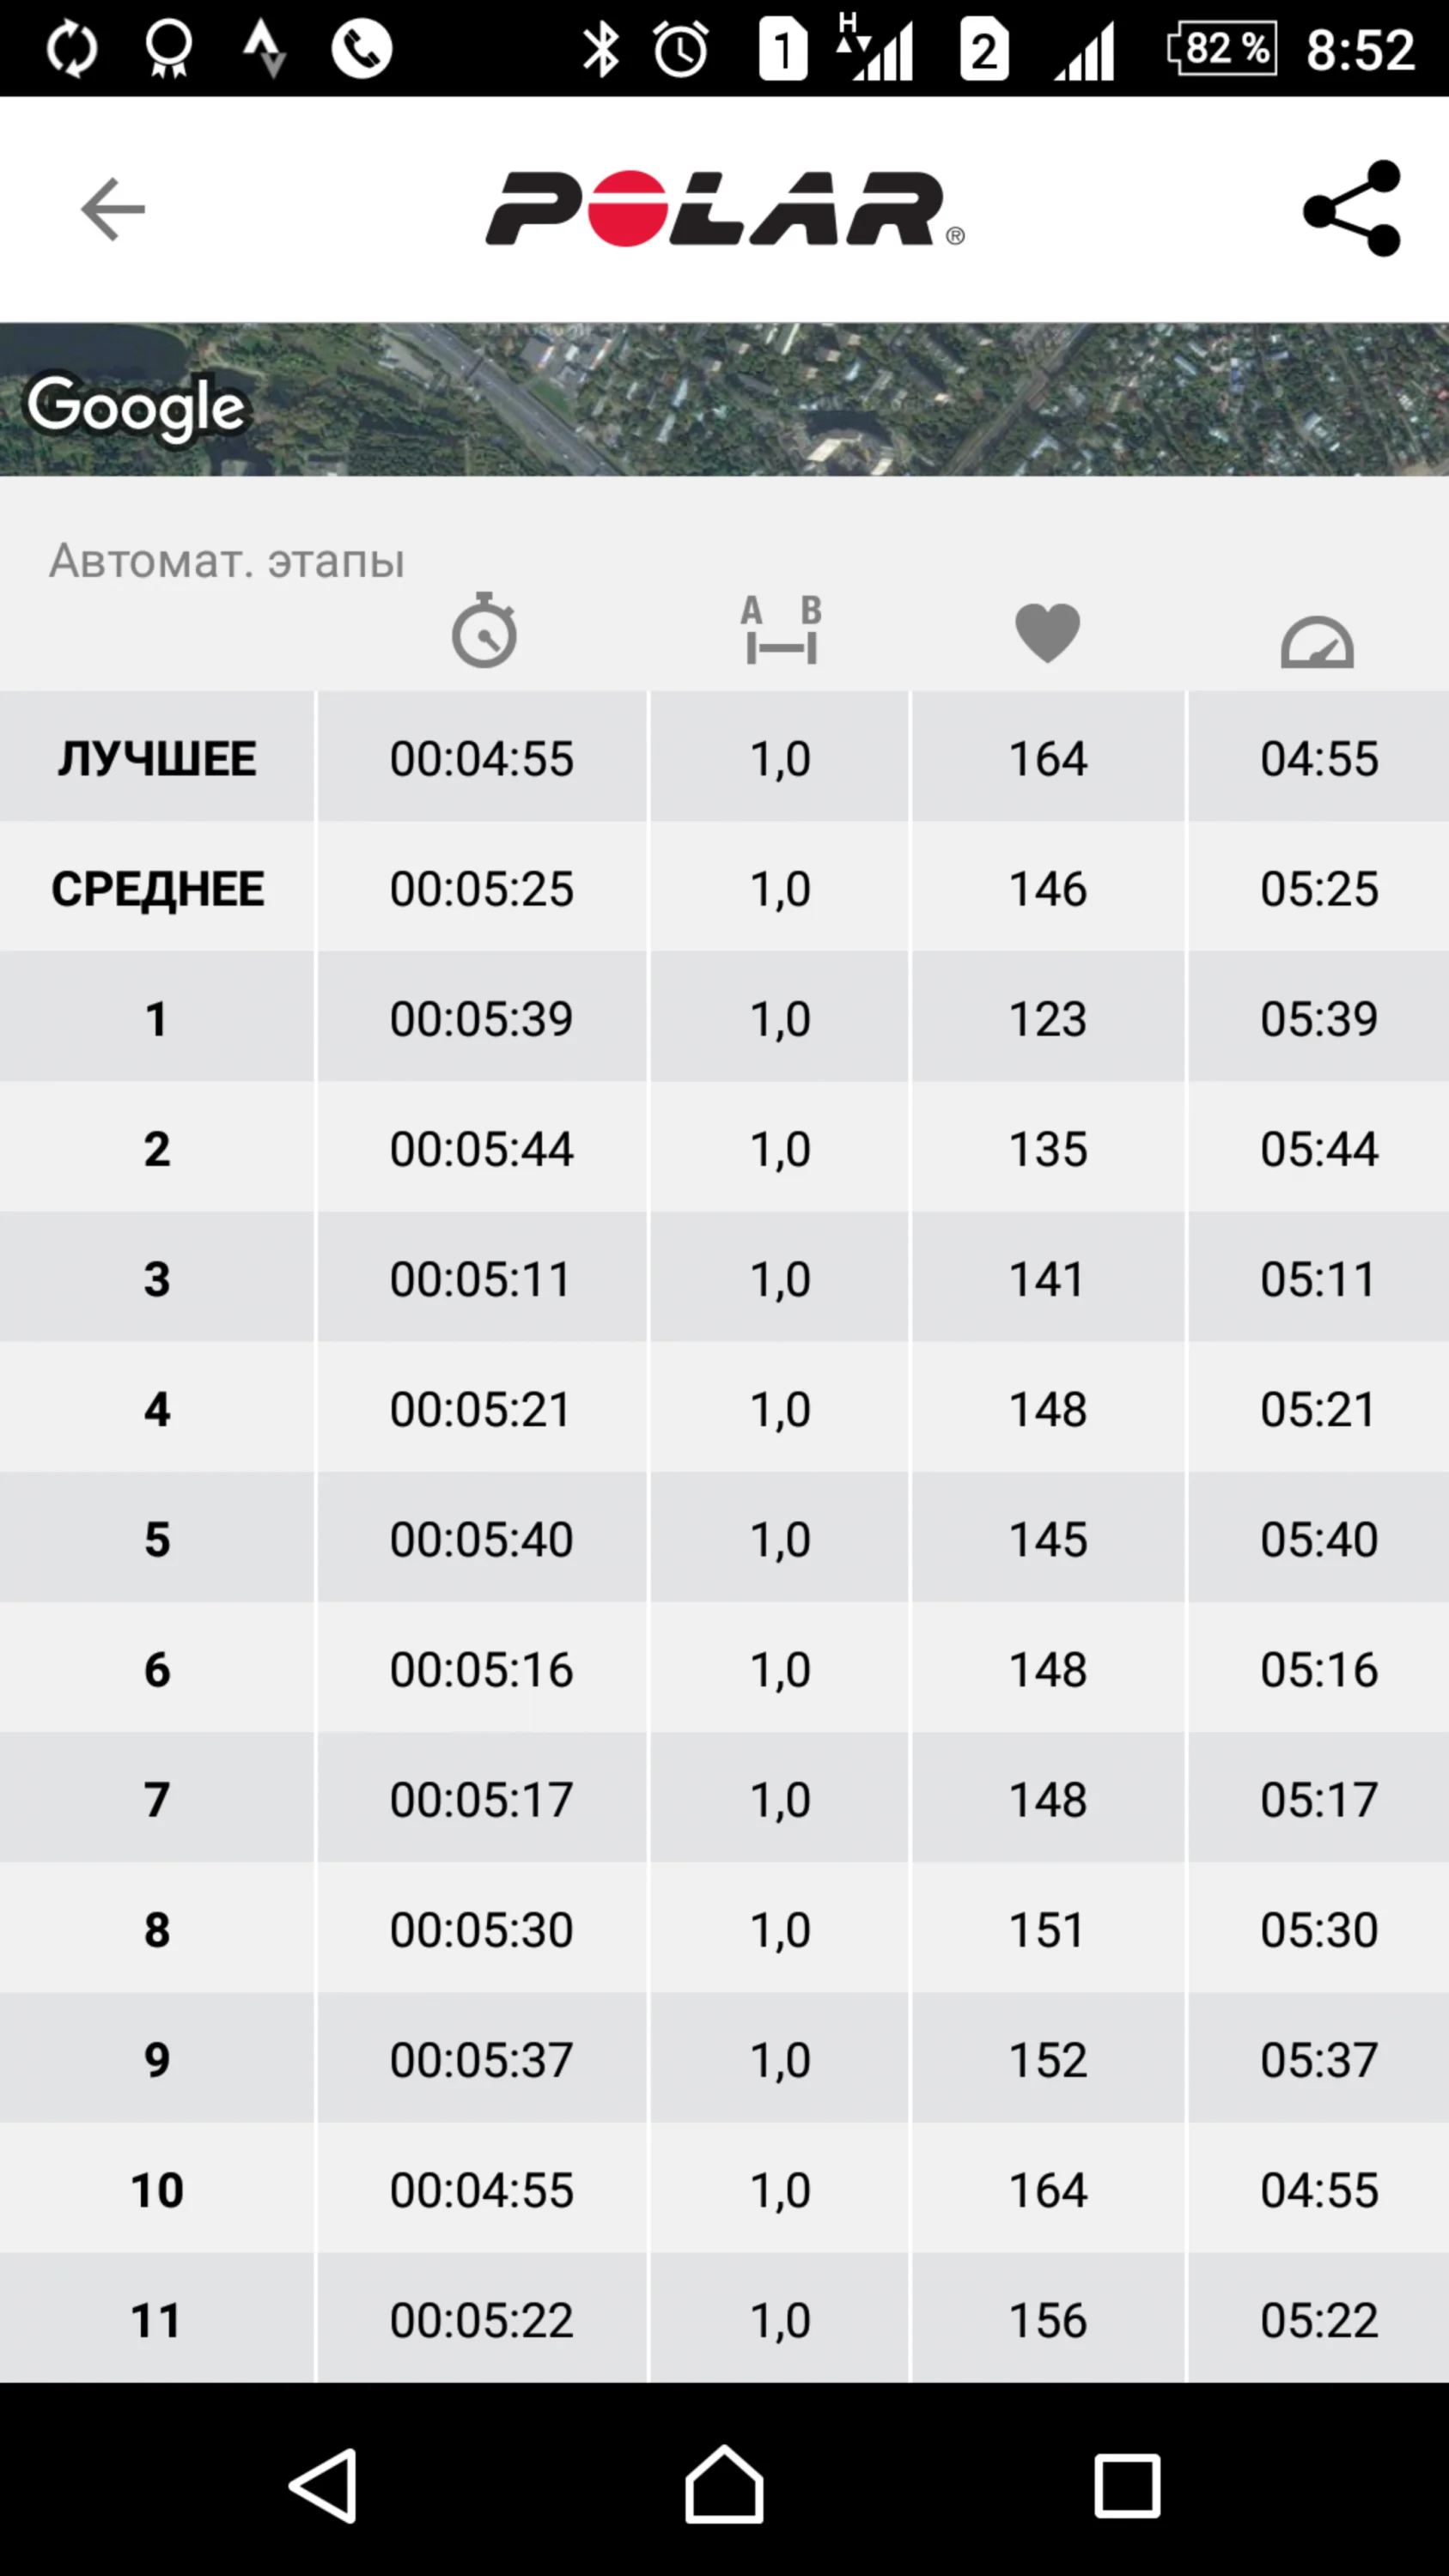Viewport: 1449px width, 2576px height.
Task: Select the СРЕДНЕЕ average row
Action: tap(157, 888)
